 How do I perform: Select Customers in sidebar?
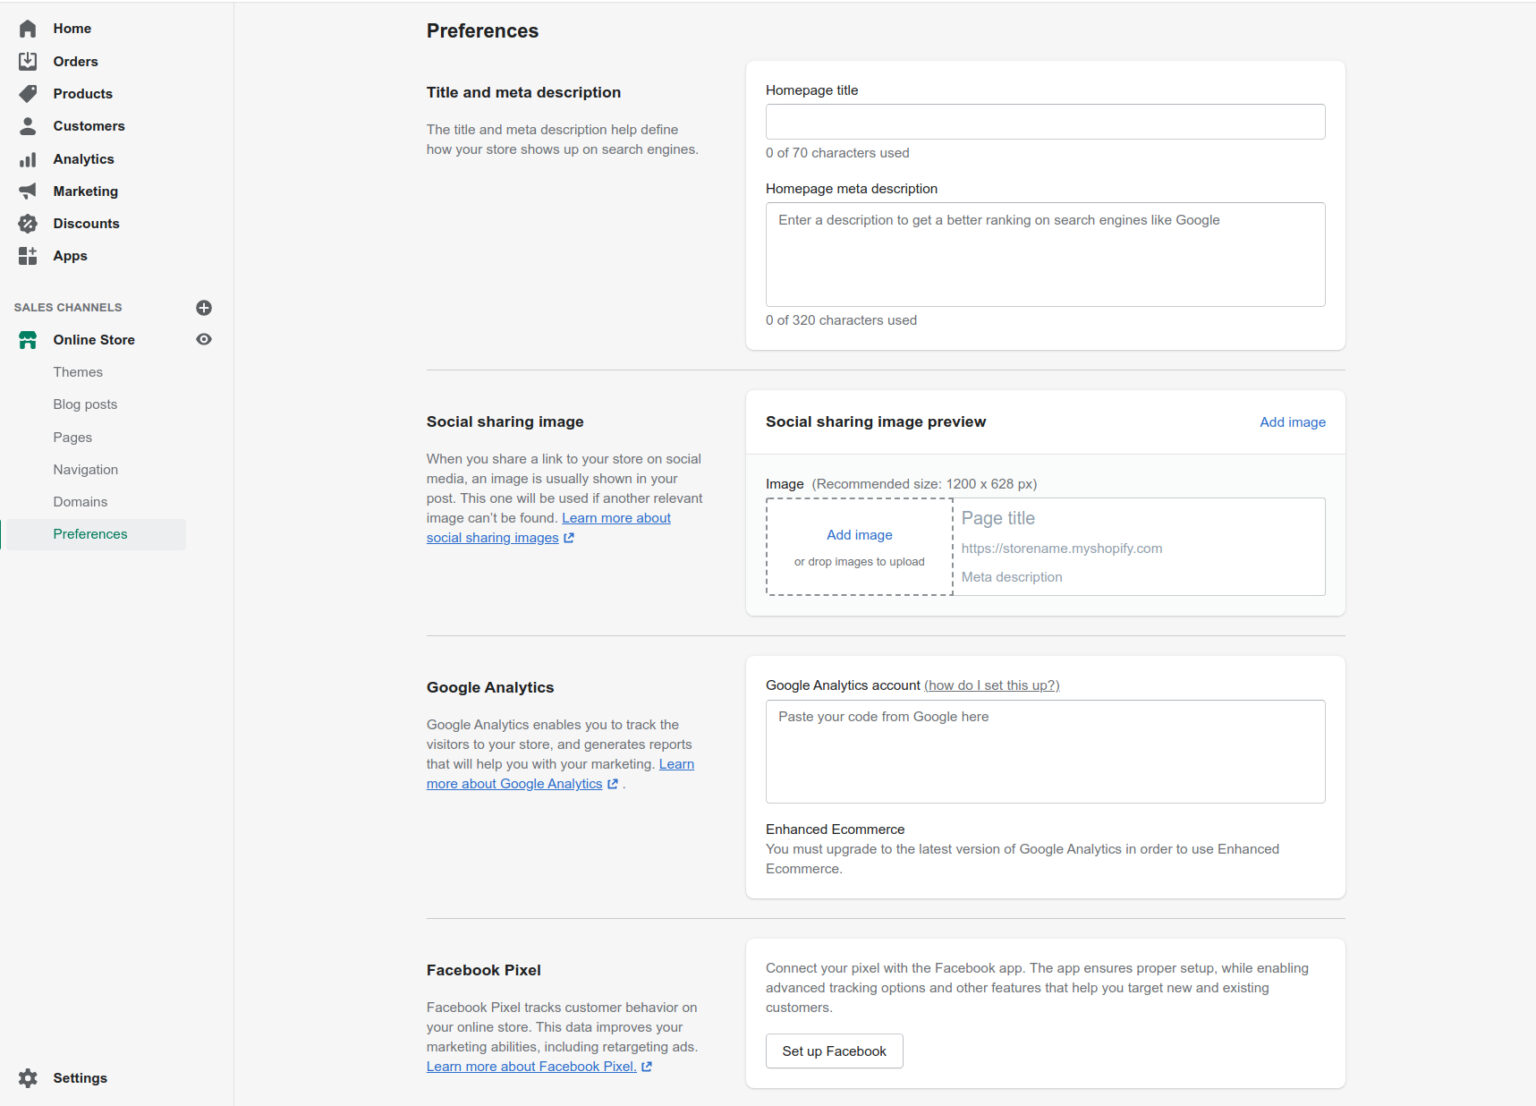[x=89, y=126]
